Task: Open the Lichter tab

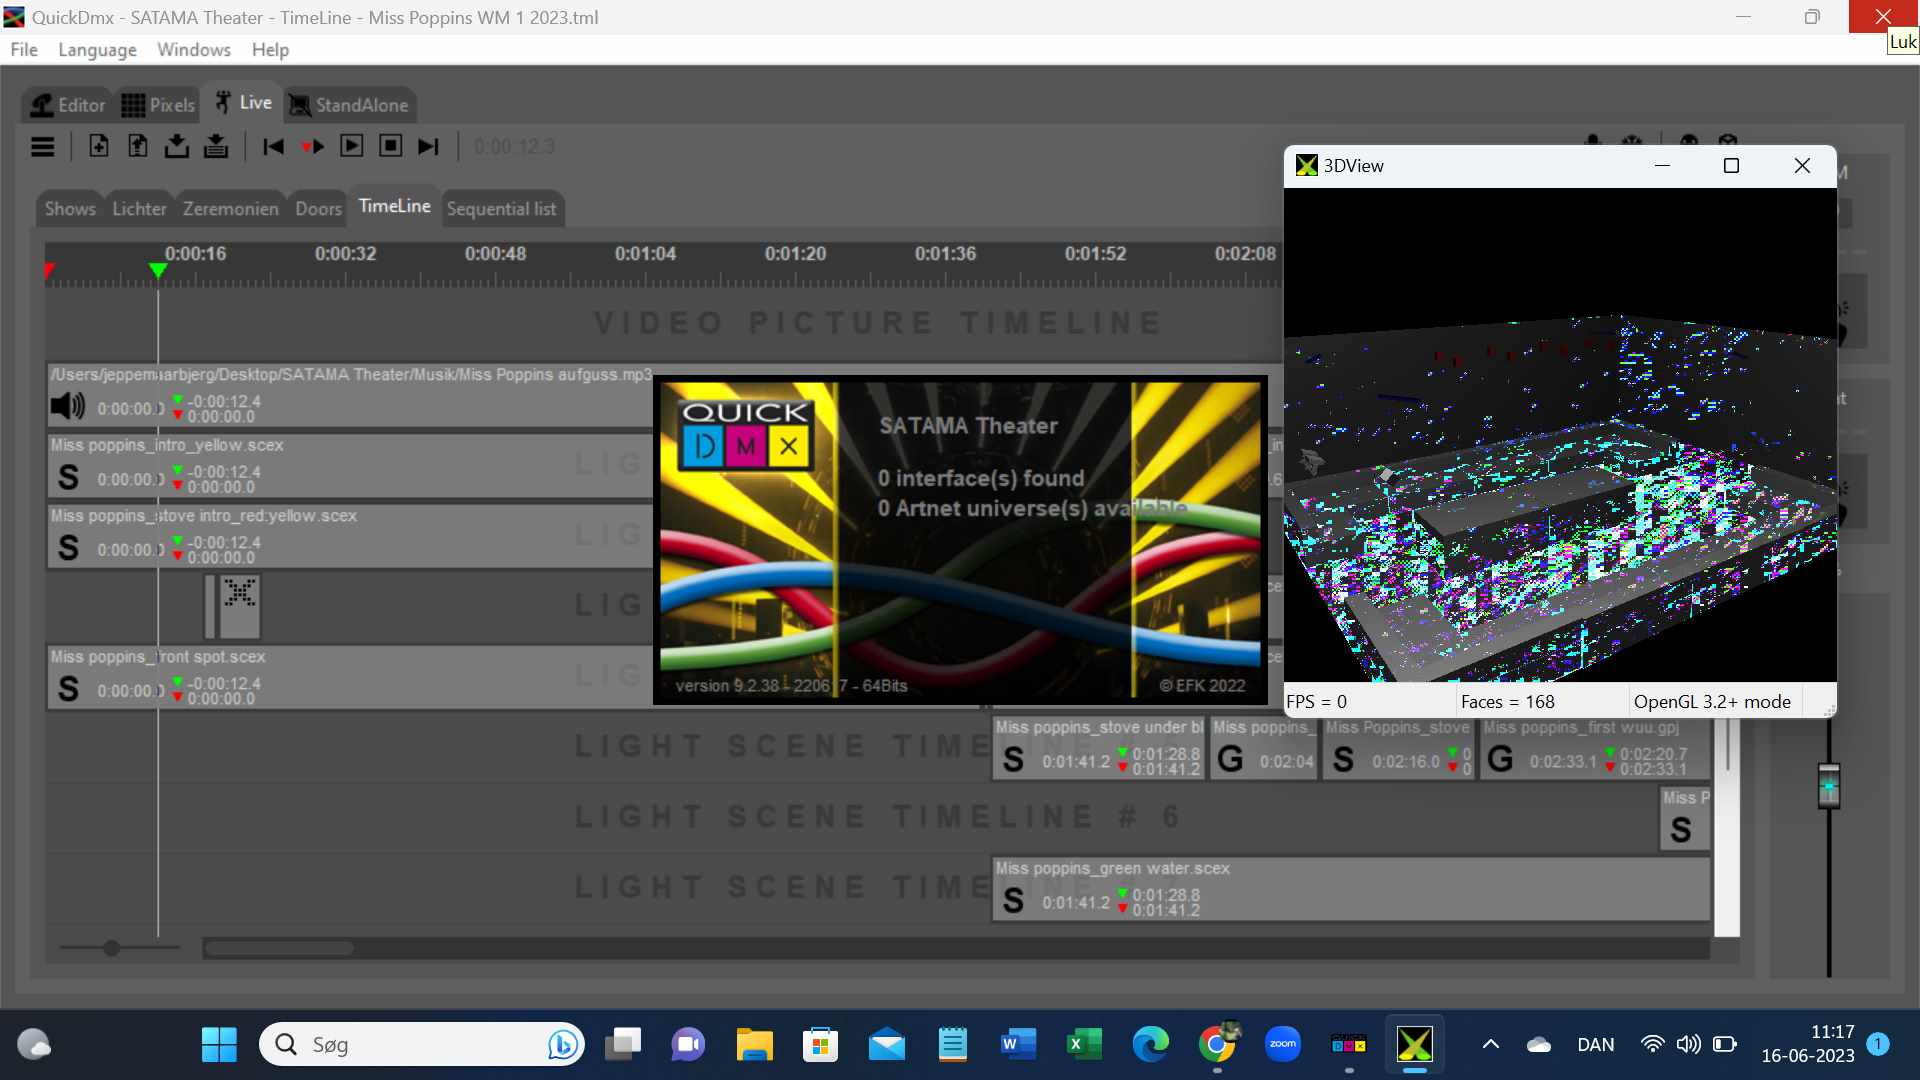Action: [139, 209]
